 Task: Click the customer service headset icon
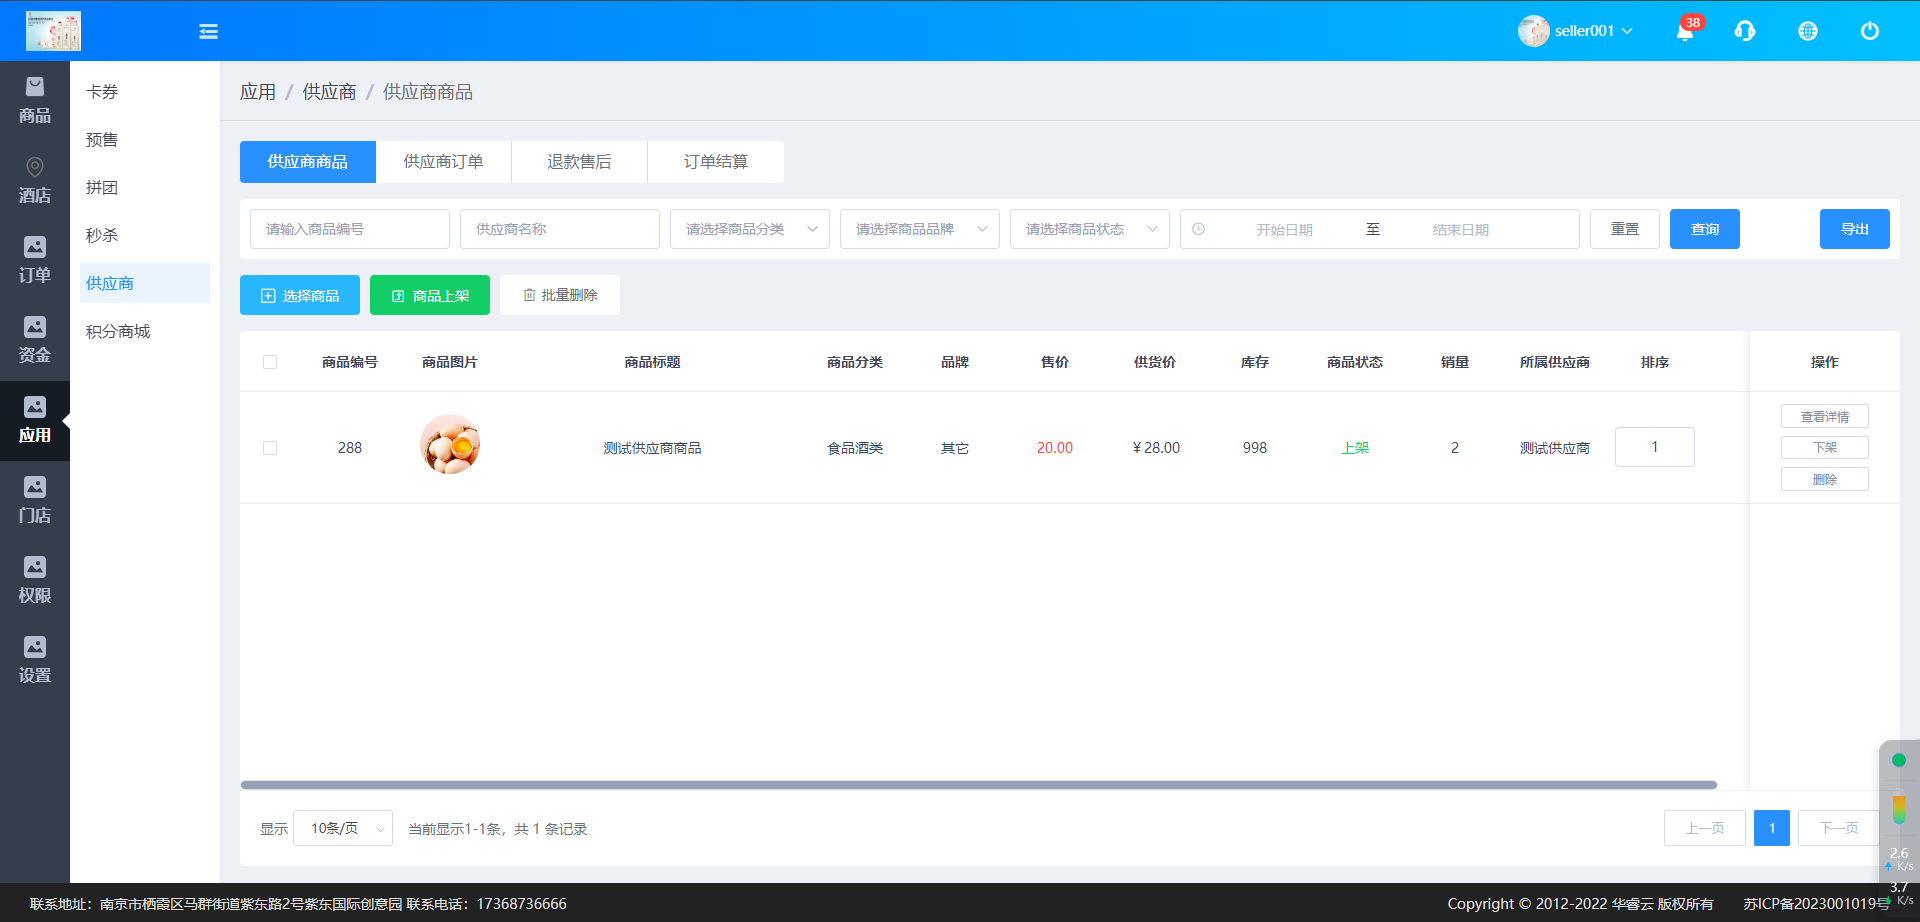(x=1745, y=32)
